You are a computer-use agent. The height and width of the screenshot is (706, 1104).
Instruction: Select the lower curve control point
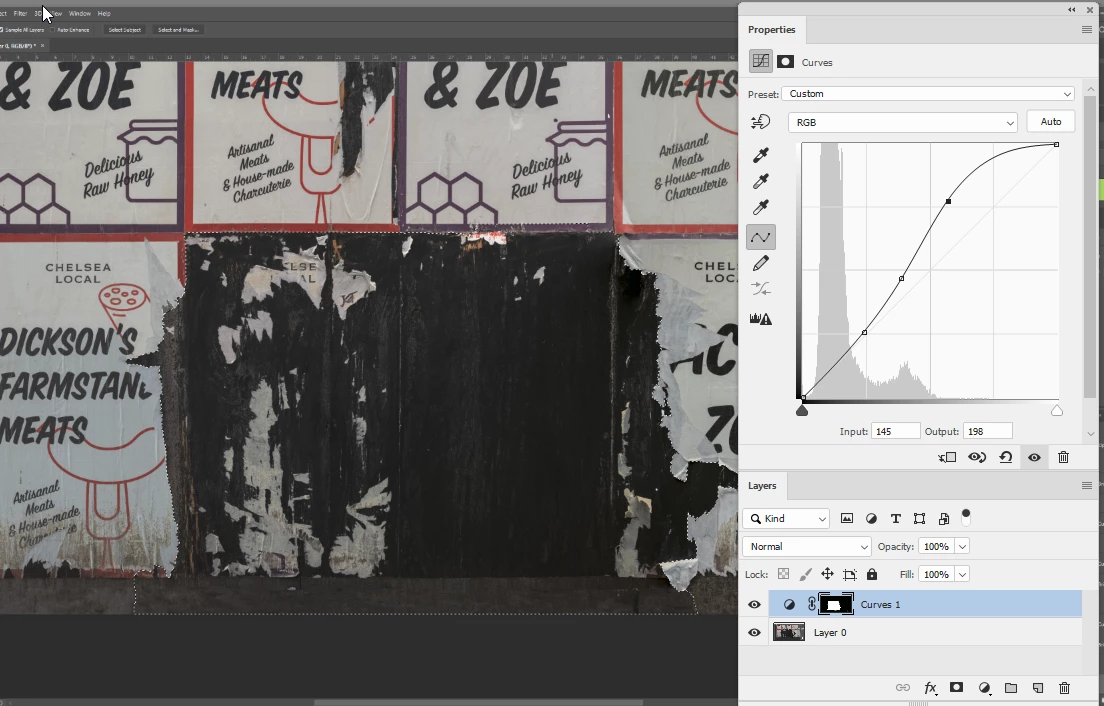(x=865, y=332)
